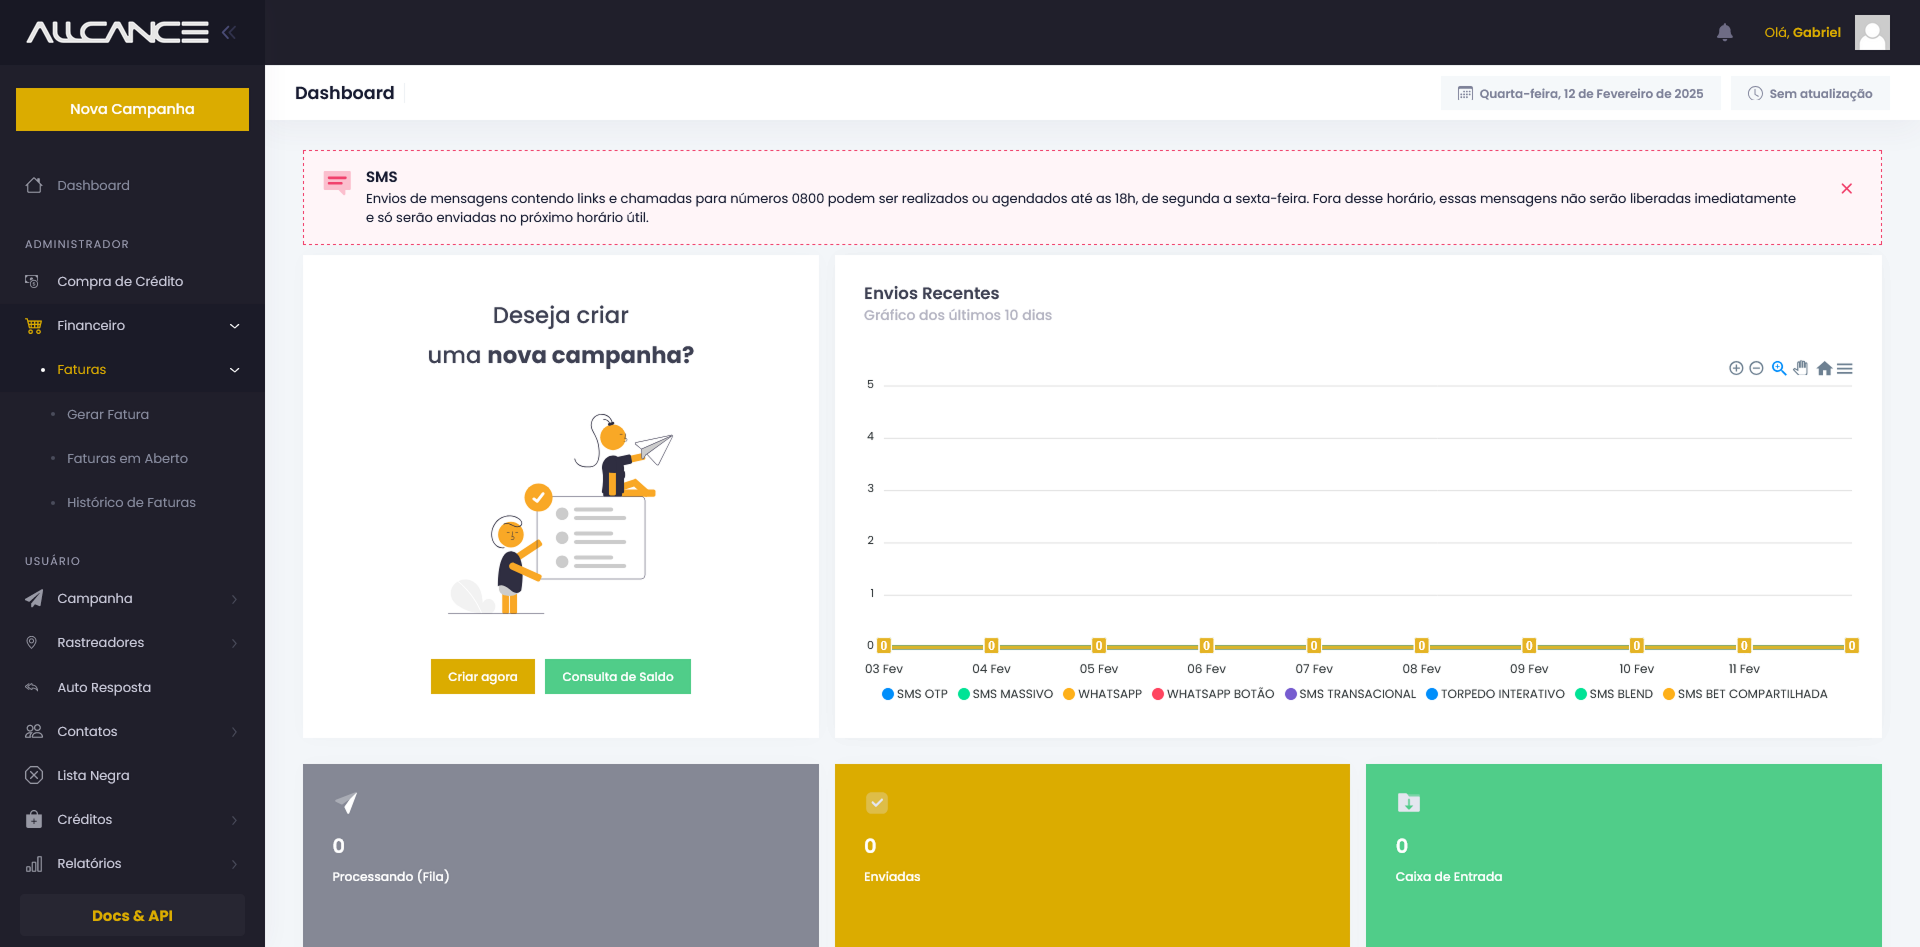Image resolution: width=1920 pixels, height=947 pixels.
Task: Open Sem atualização refresh dropdown
Action: tap(1810, 93)
